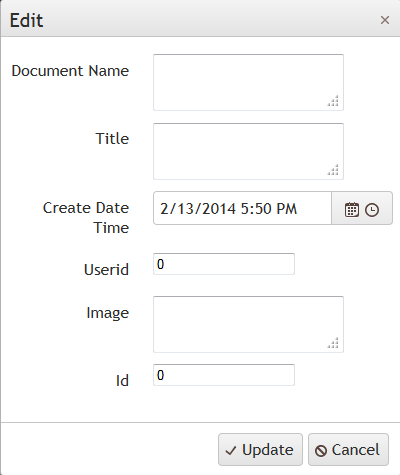Click the Create Date Time label
This screenshot has height=475, width=400.
click(86, 218)
